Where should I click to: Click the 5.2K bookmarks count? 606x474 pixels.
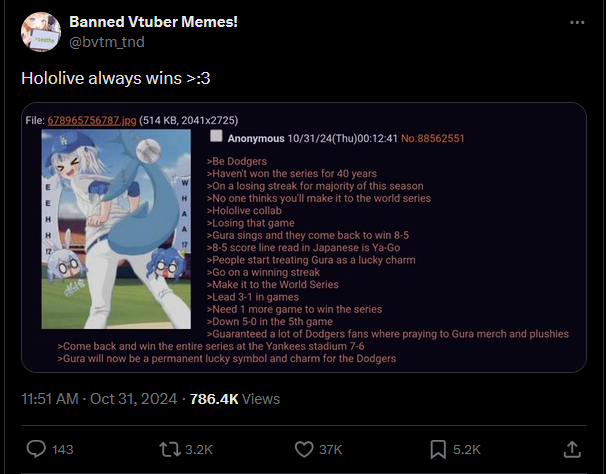(x=467, y=450)
